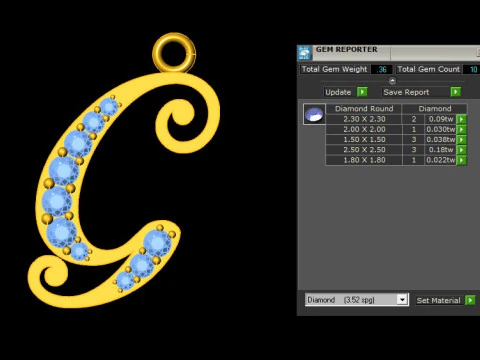Select the 1.80 X 1.80 row

pyautogui.click(x=396, y=160)
